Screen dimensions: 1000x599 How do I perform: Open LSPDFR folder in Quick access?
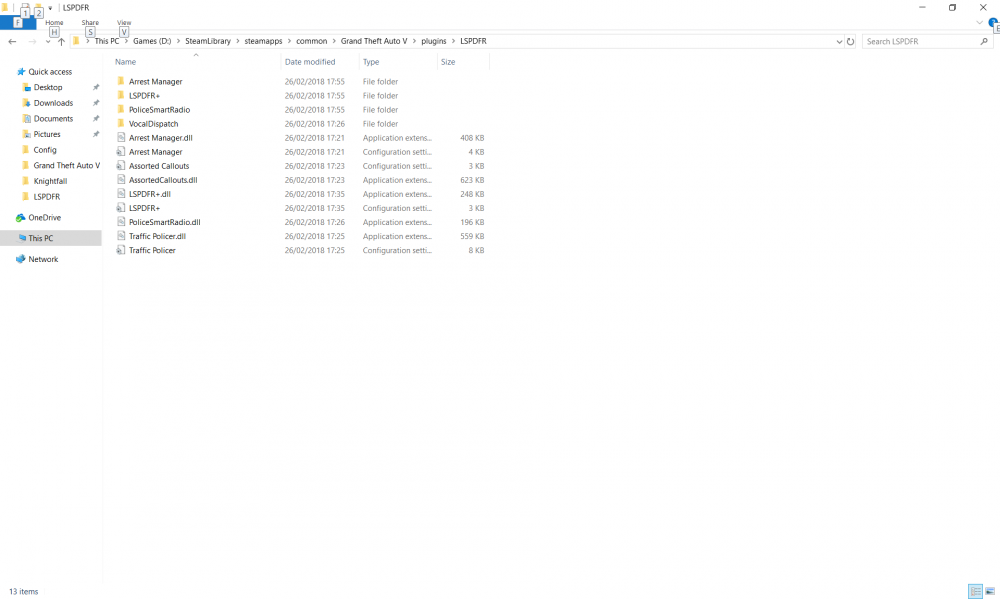[47, 196]
